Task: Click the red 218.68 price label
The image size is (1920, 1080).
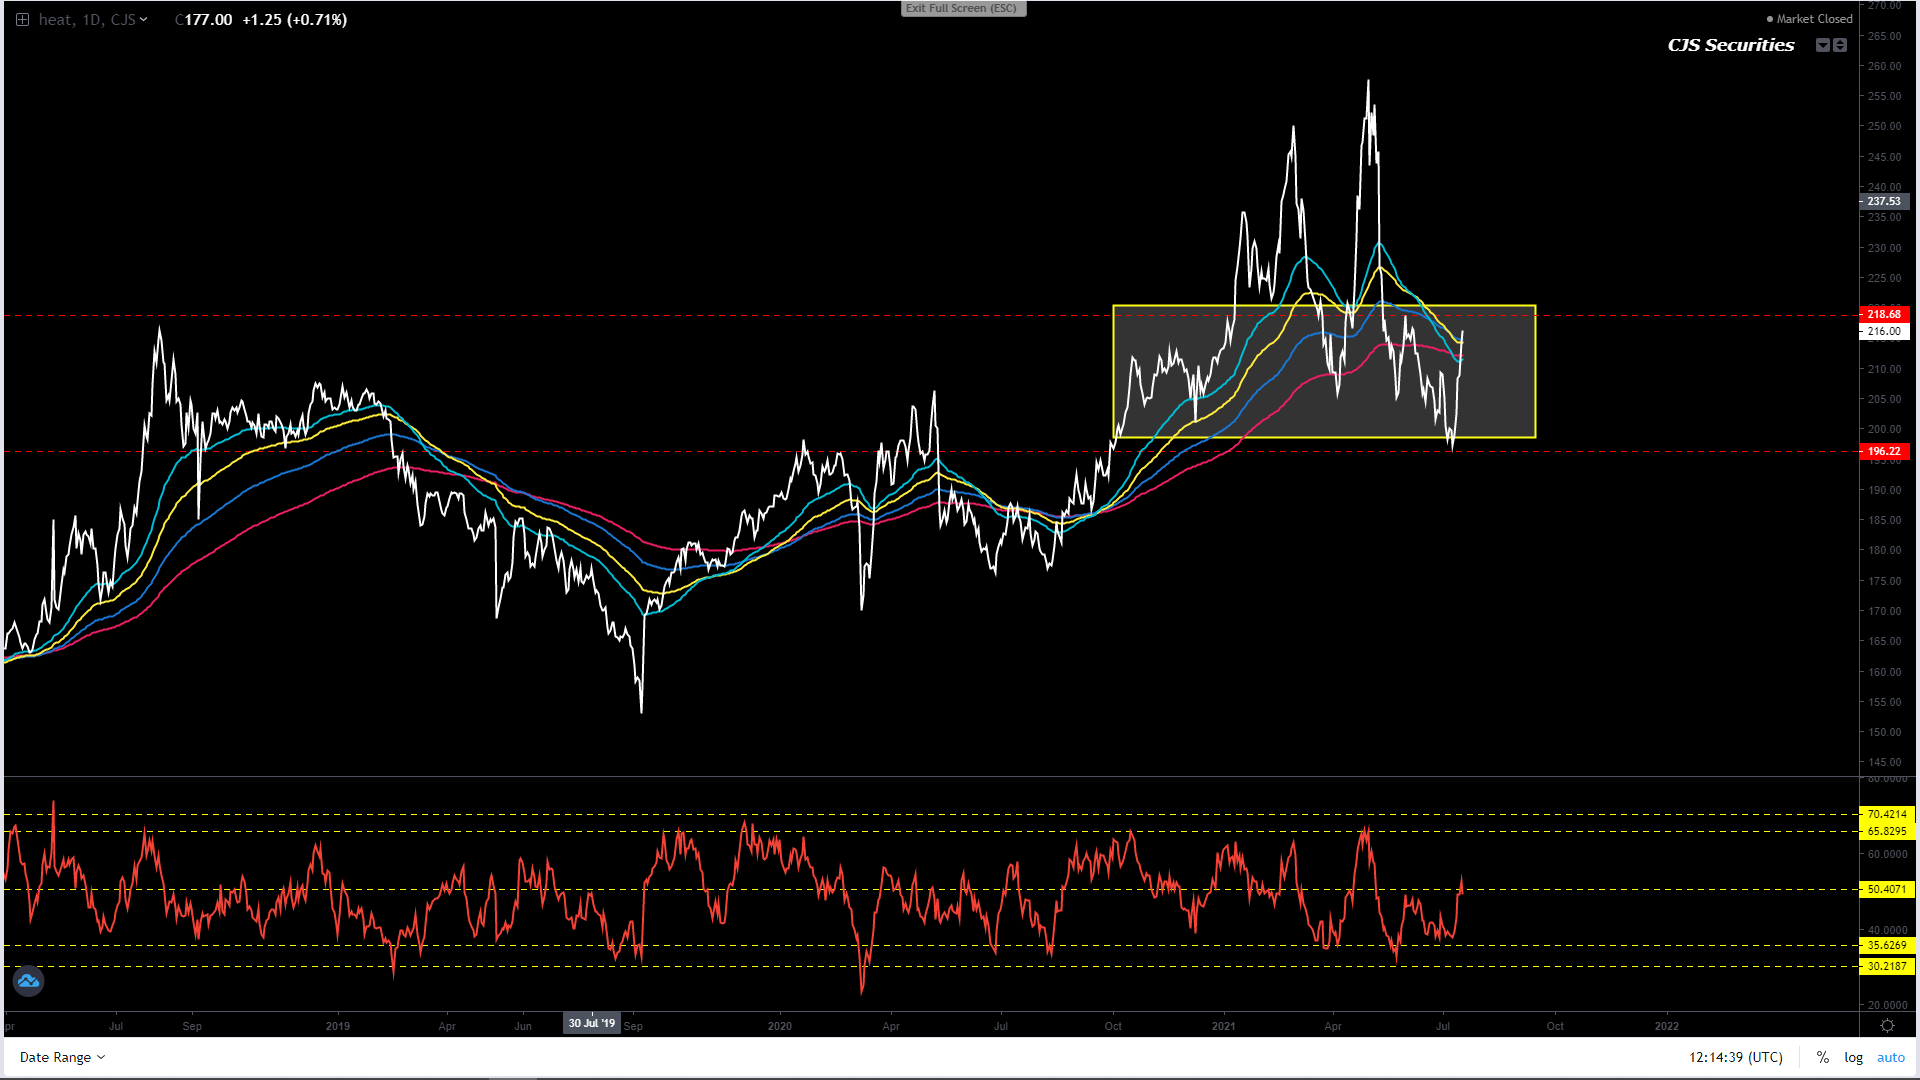Action: (1883, 314)
